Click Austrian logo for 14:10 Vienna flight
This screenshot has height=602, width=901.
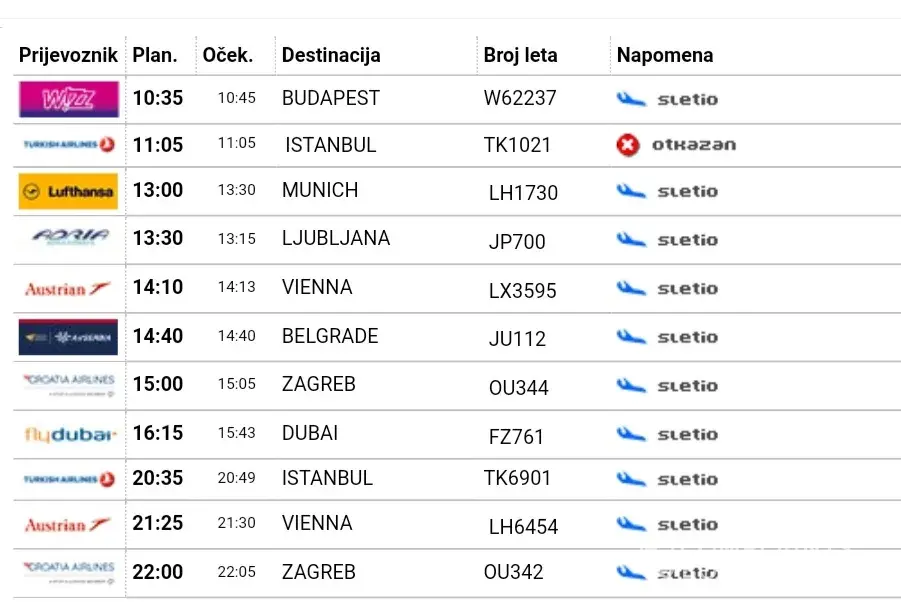point(68,289)
